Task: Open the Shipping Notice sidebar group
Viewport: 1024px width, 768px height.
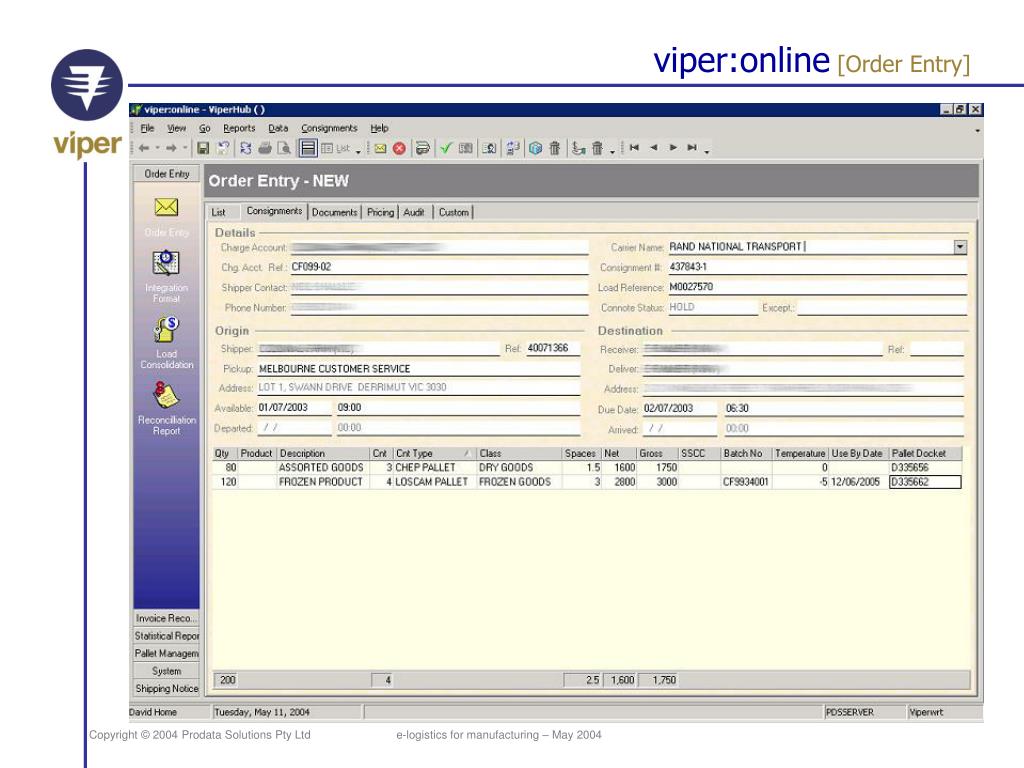Action: 167,688
